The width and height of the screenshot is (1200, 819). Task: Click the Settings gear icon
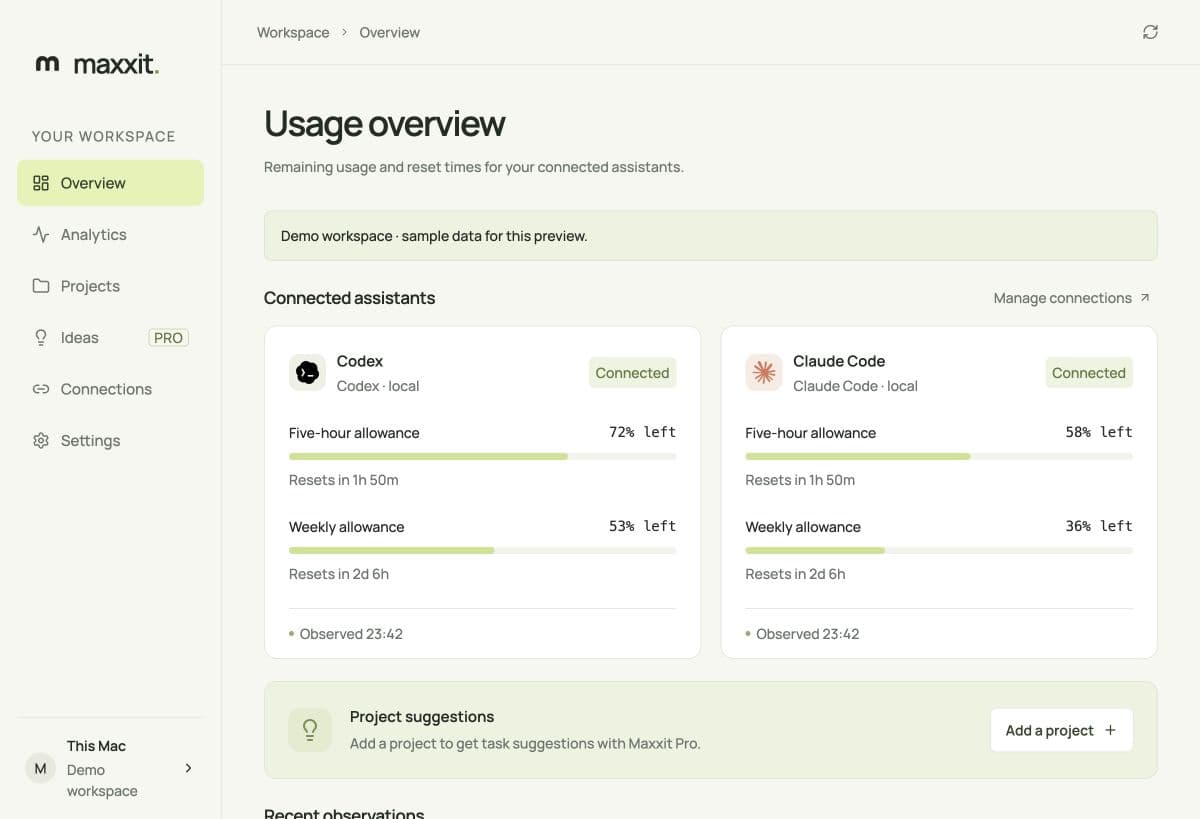point(41,440)
